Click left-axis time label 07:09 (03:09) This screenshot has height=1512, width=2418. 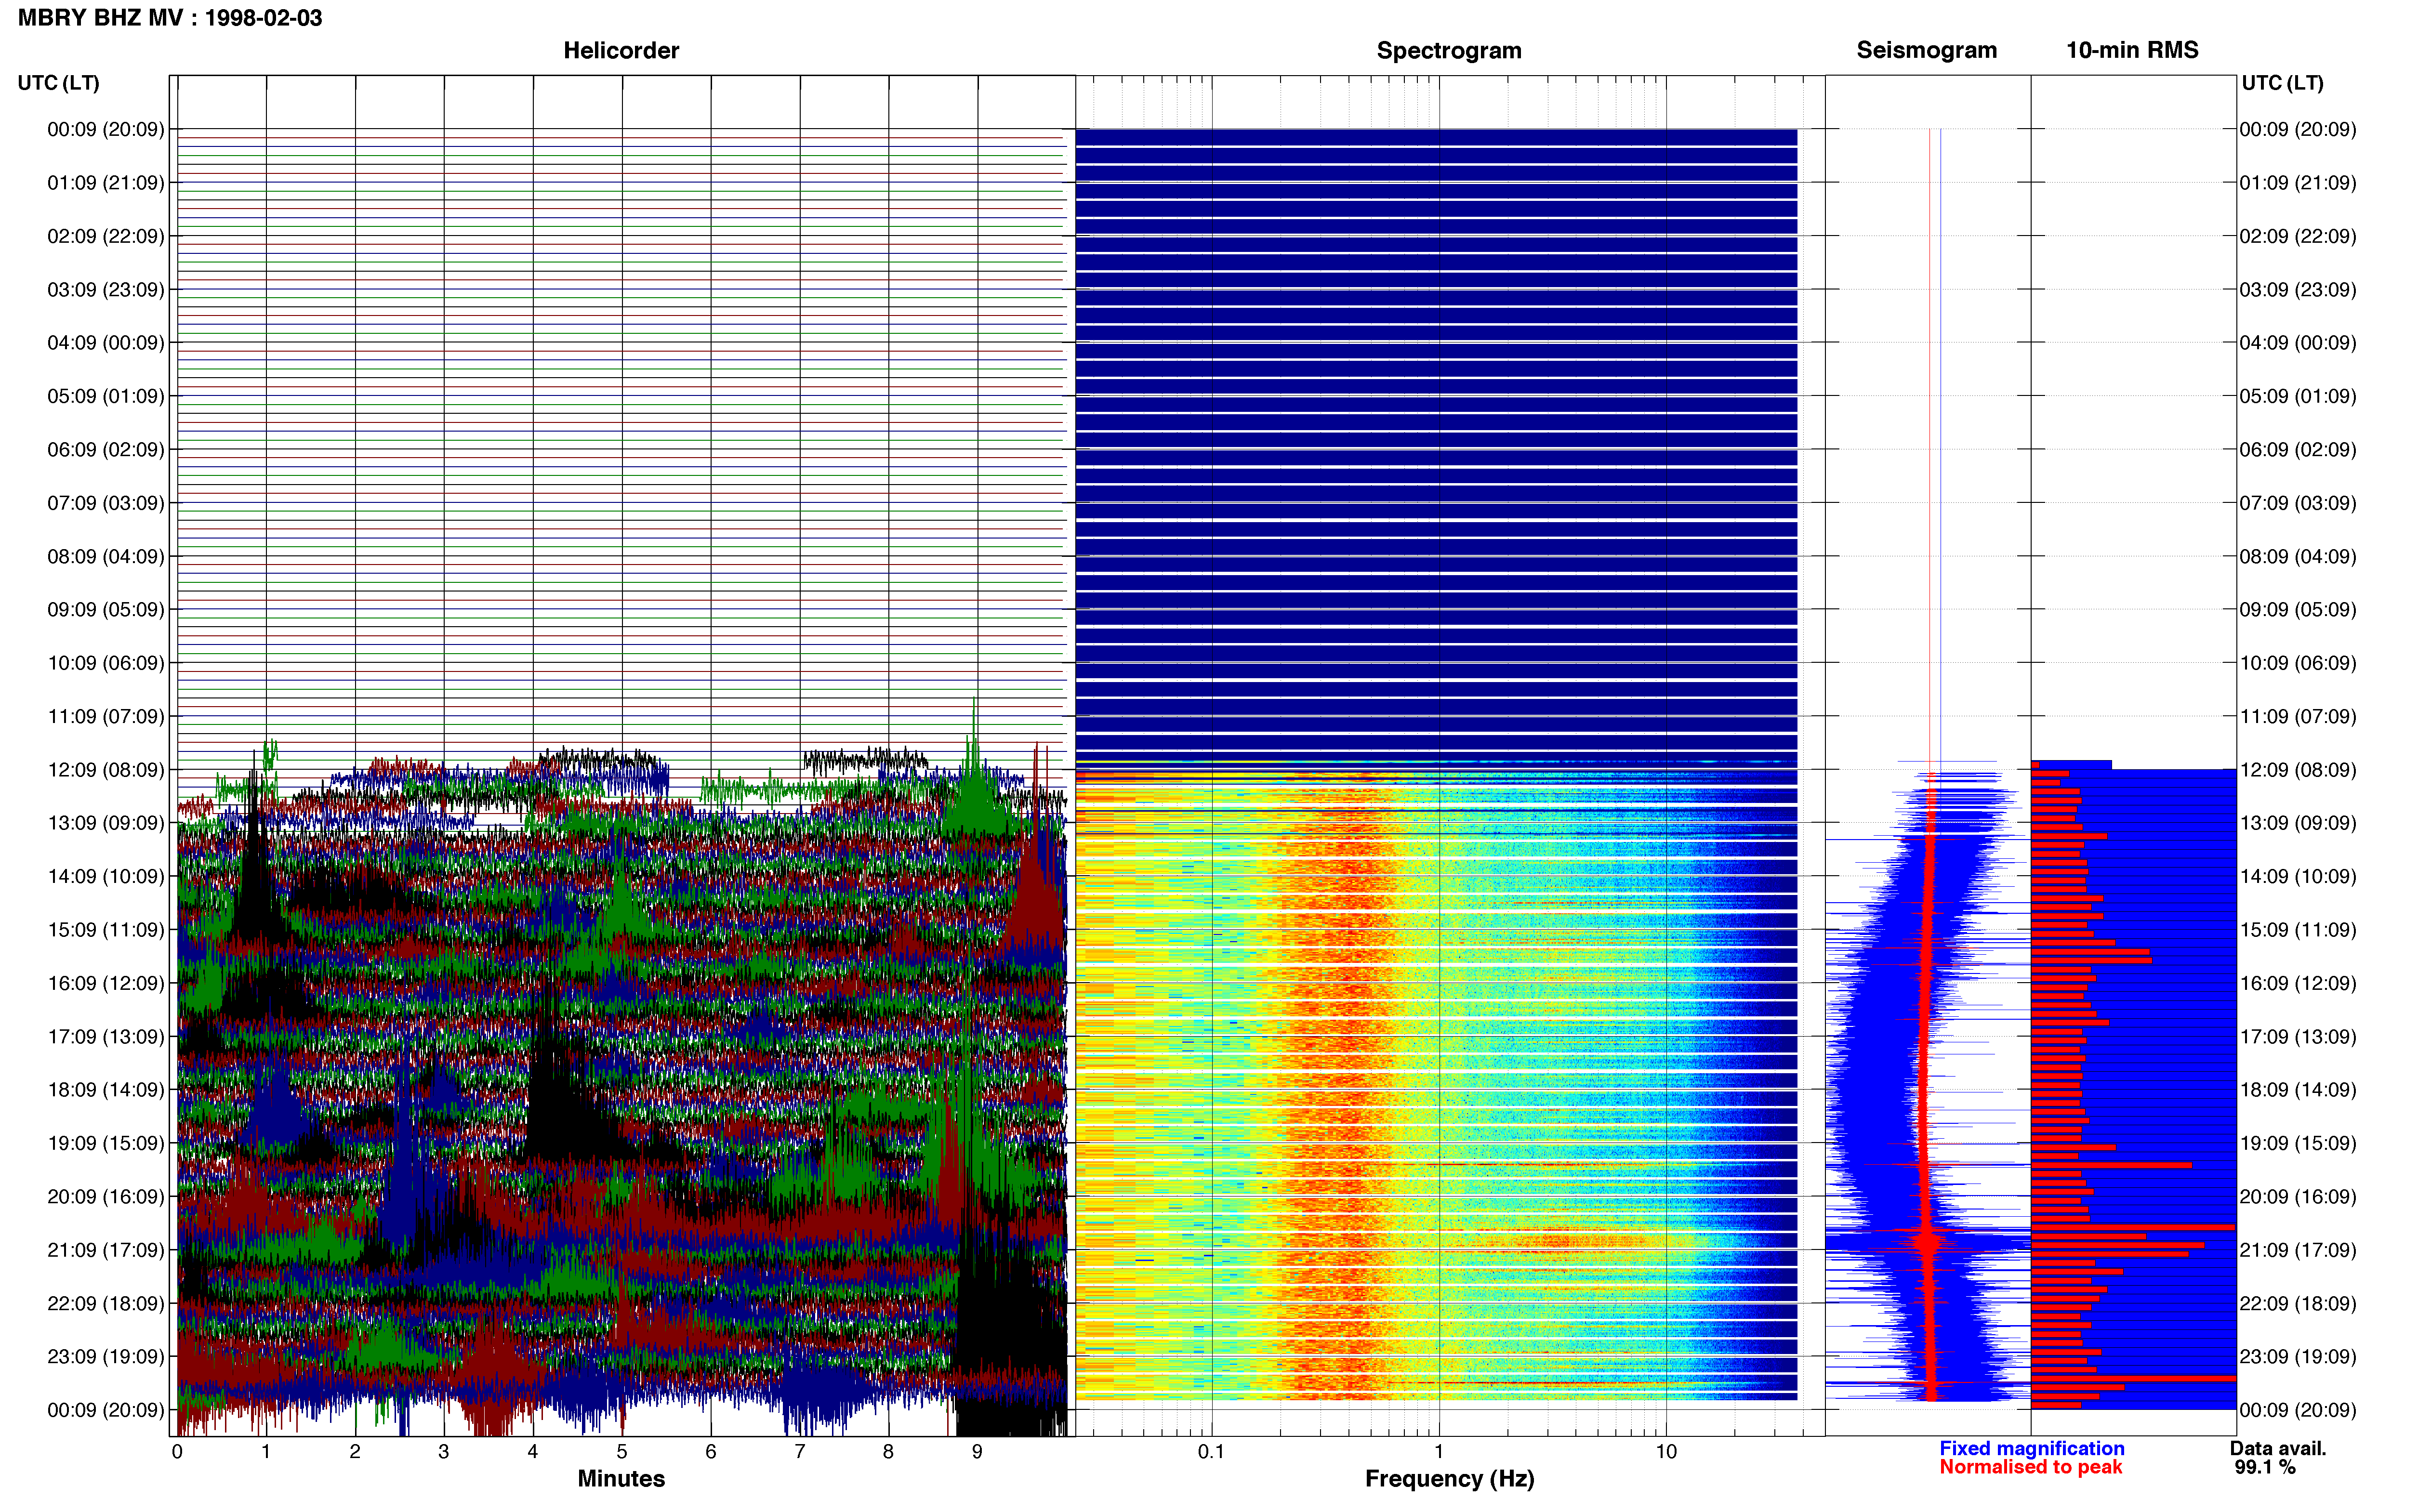(x=106, y=503)
